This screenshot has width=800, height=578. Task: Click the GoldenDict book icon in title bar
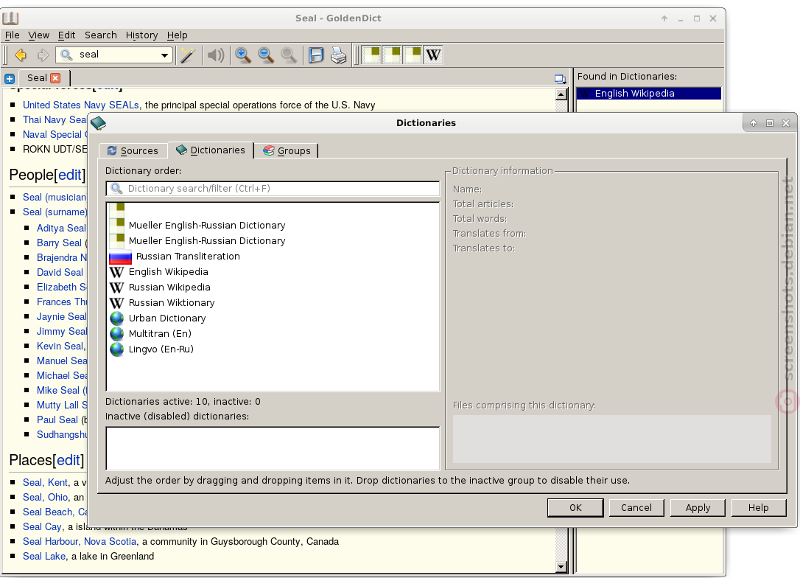10,18
